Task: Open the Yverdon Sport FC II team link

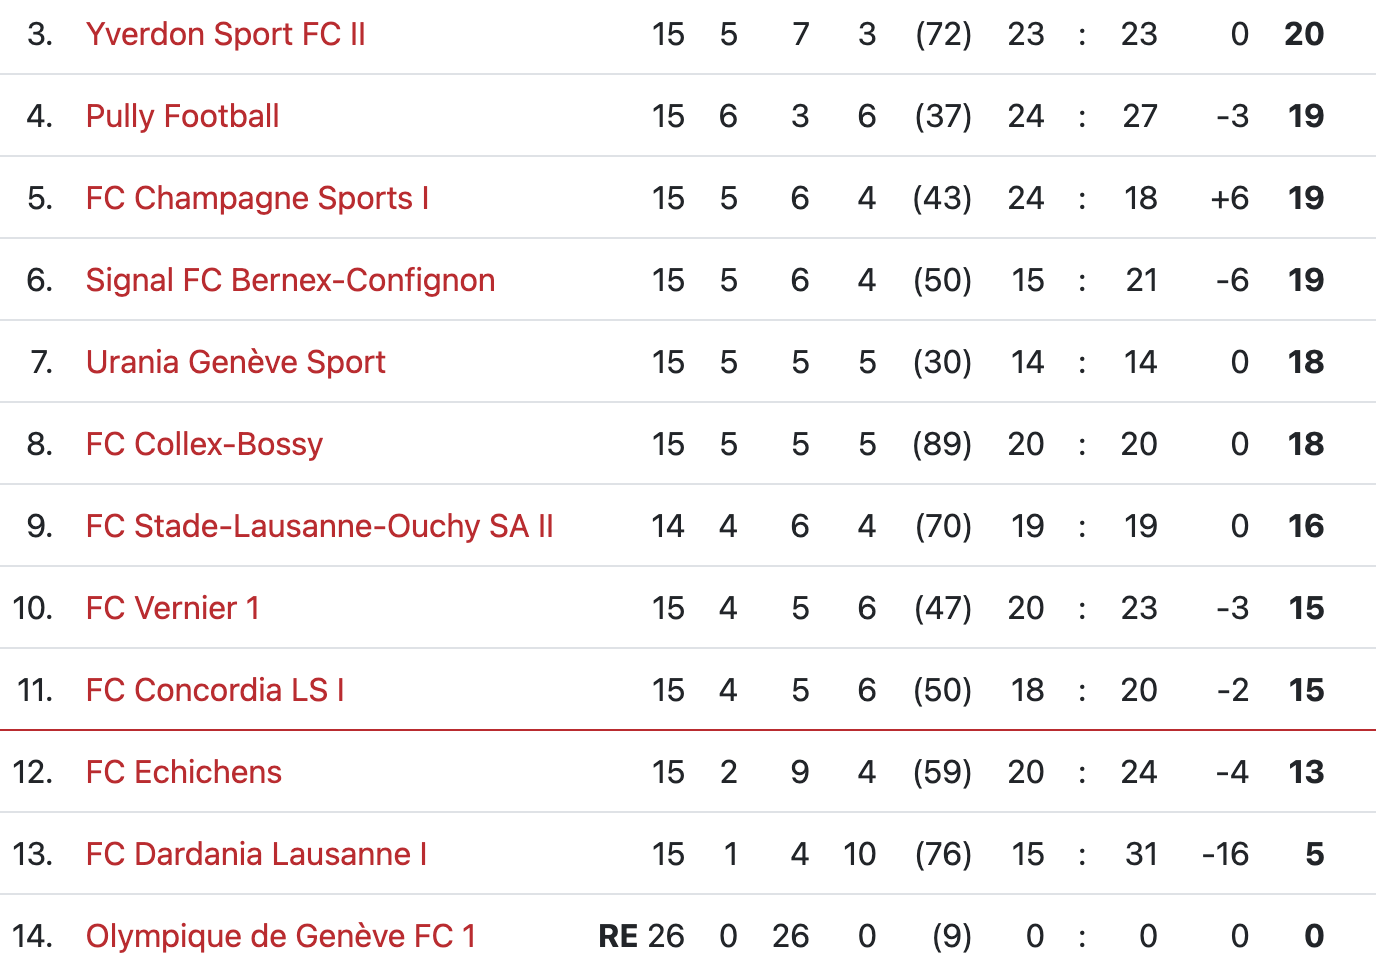Action: (x=225, y=35)
